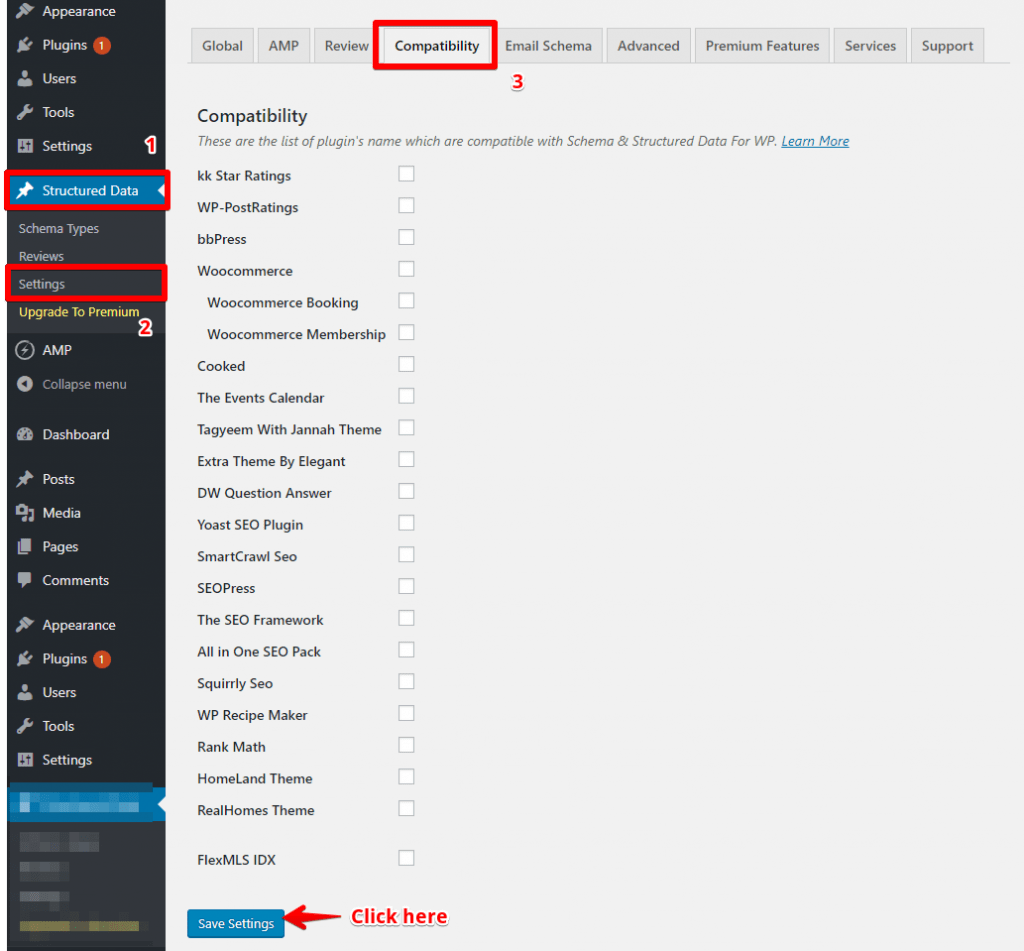Open the Review tab
Image resolution: width=1024 pixels, height=951 pixels.
[x=346, y=46]
